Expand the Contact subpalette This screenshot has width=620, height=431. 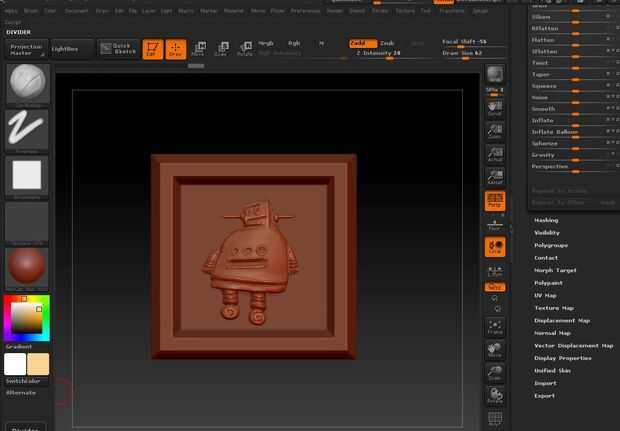(x=546, y=258)
